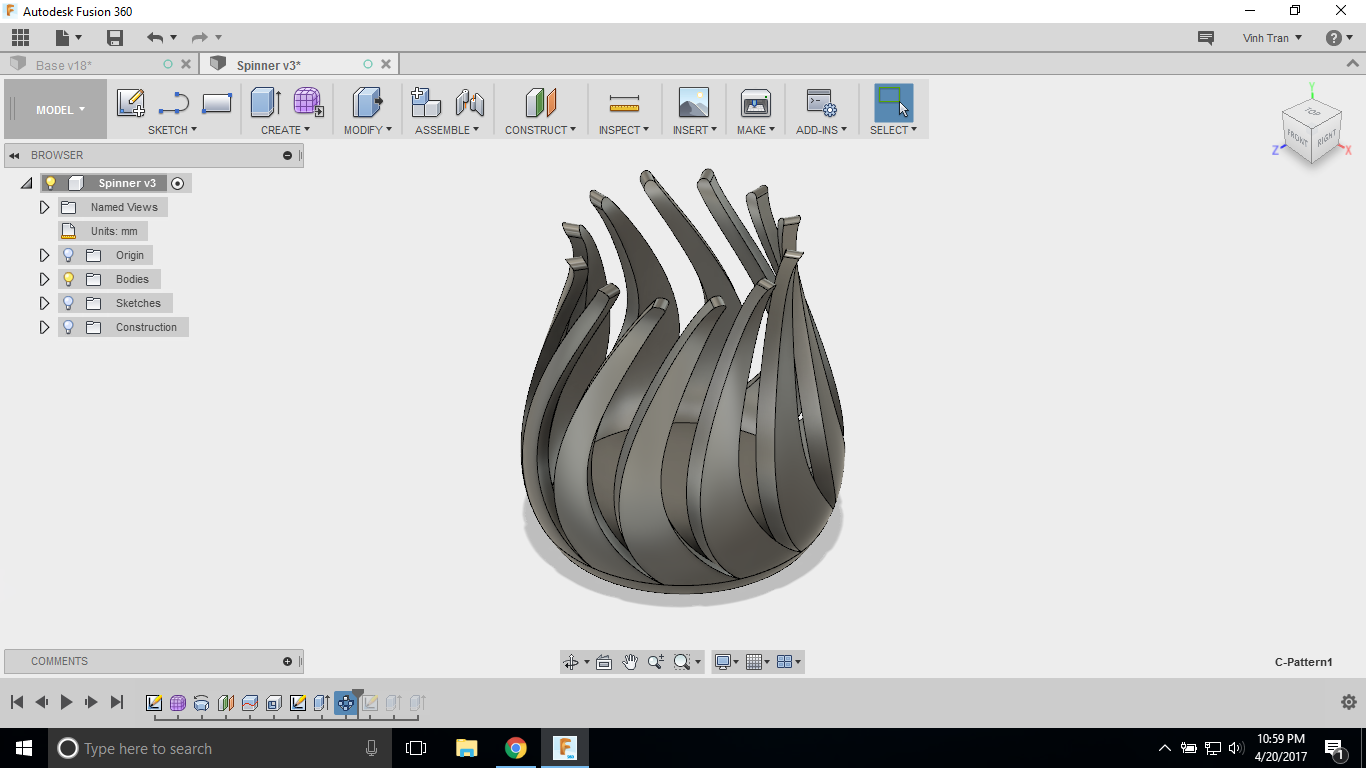1366x768 pixels.
Task: Toggle visibility bulb for Spinner v3
Action: 50,183
